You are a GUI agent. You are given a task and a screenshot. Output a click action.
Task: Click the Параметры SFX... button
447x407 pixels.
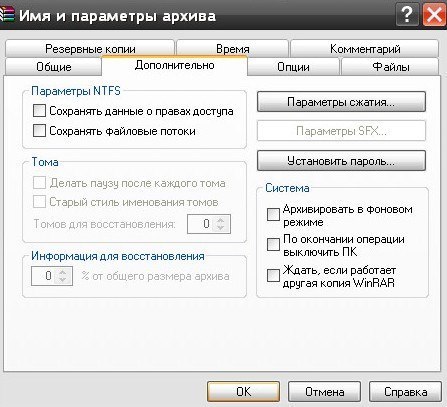341,131
